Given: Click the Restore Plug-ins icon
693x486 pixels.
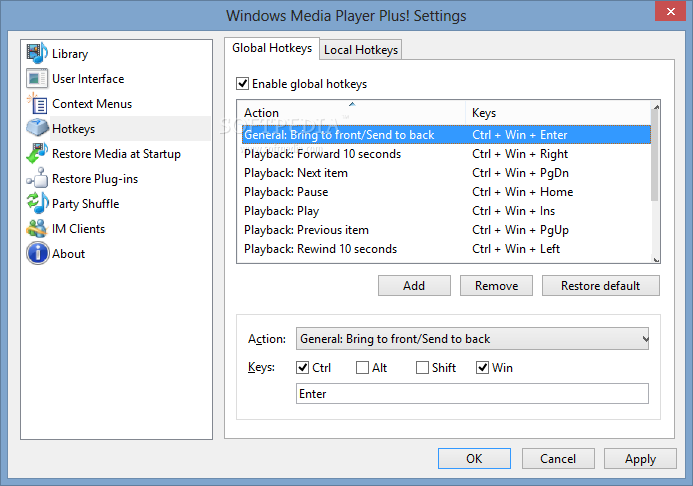Looking at the screenshot, I should coord(37,178).
